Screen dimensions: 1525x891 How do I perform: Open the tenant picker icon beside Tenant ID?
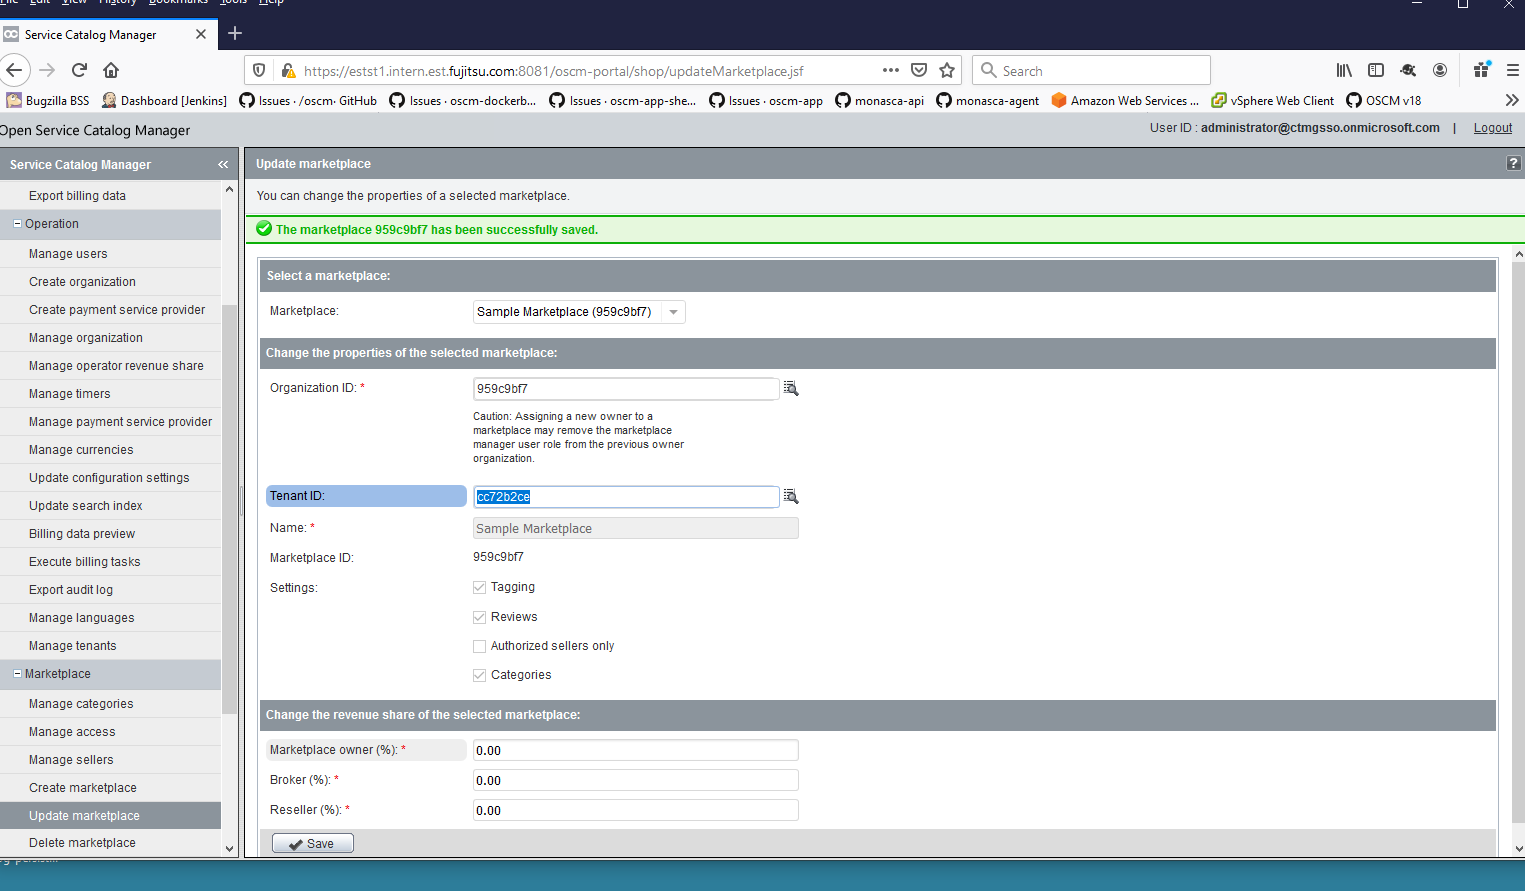click(791, 496)
